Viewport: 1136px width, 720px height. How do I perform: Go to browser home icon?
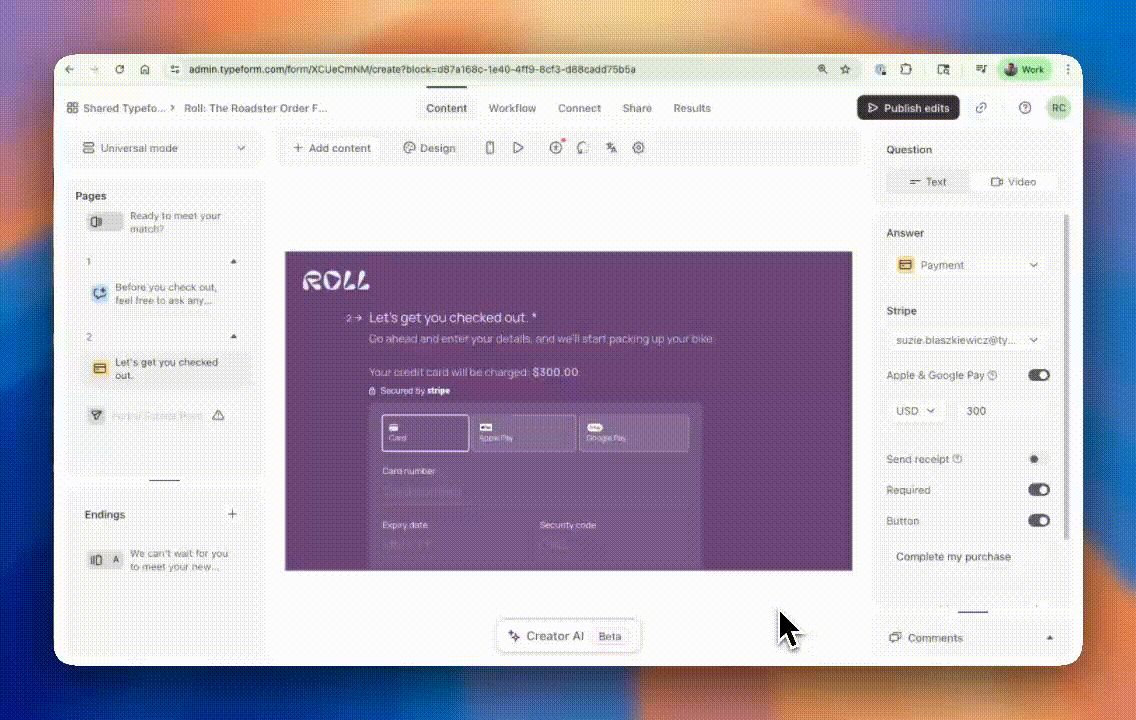click(145, 70)
